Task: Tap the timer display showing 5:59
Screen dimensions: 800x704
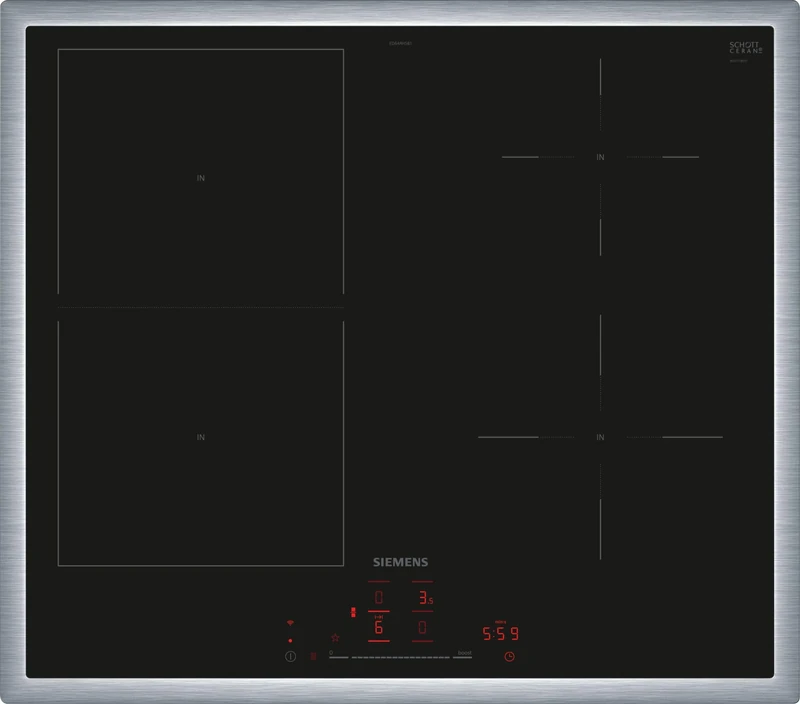Action: [x=501, y=632]
